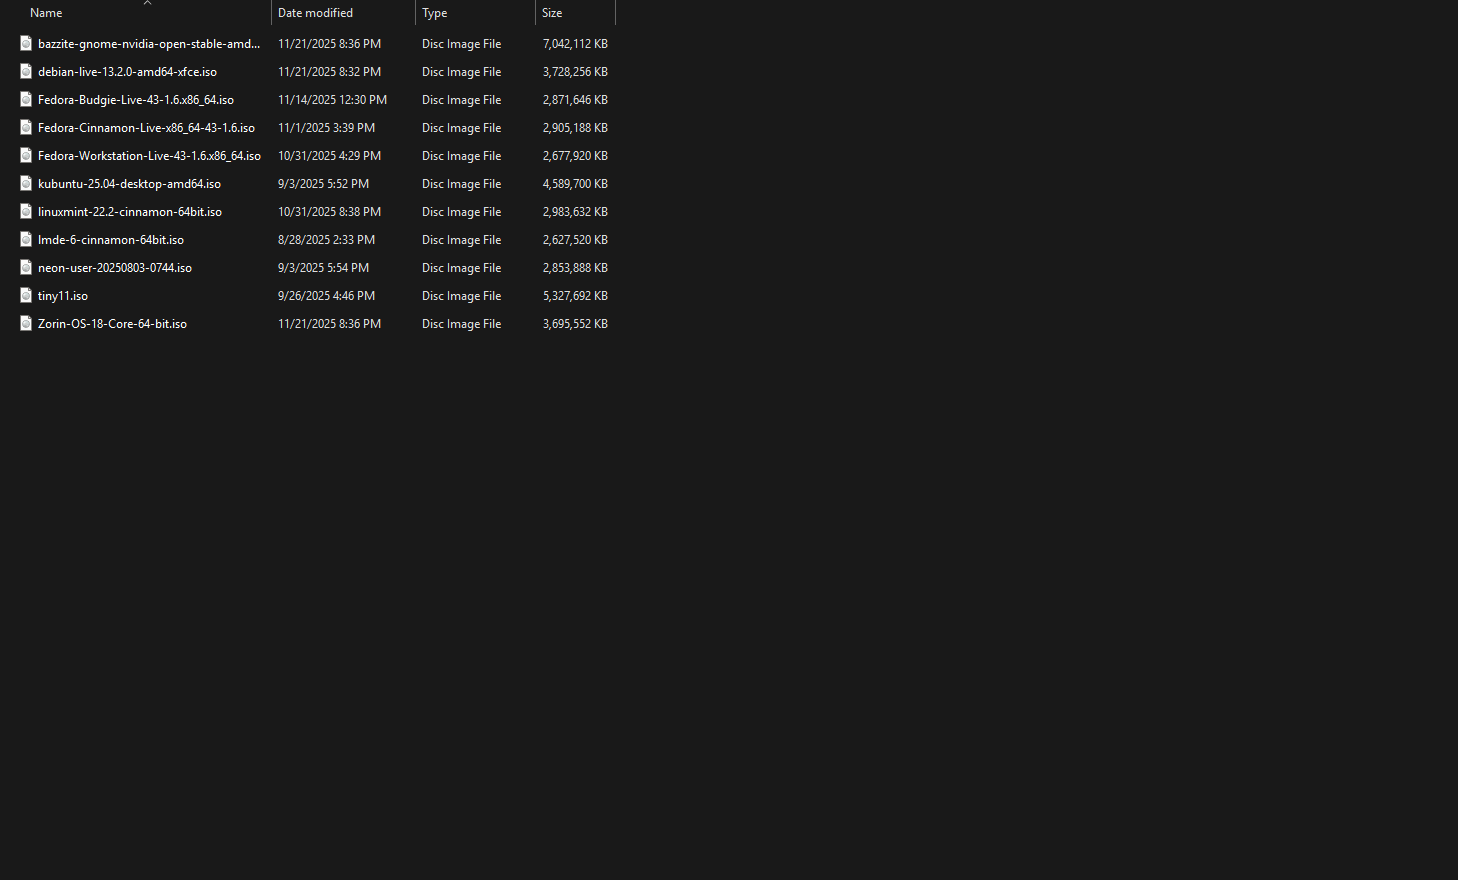Click the tiny11.iso file icon
The height and width of the screenshot is (880, 1458).
(x=26, y=295)
